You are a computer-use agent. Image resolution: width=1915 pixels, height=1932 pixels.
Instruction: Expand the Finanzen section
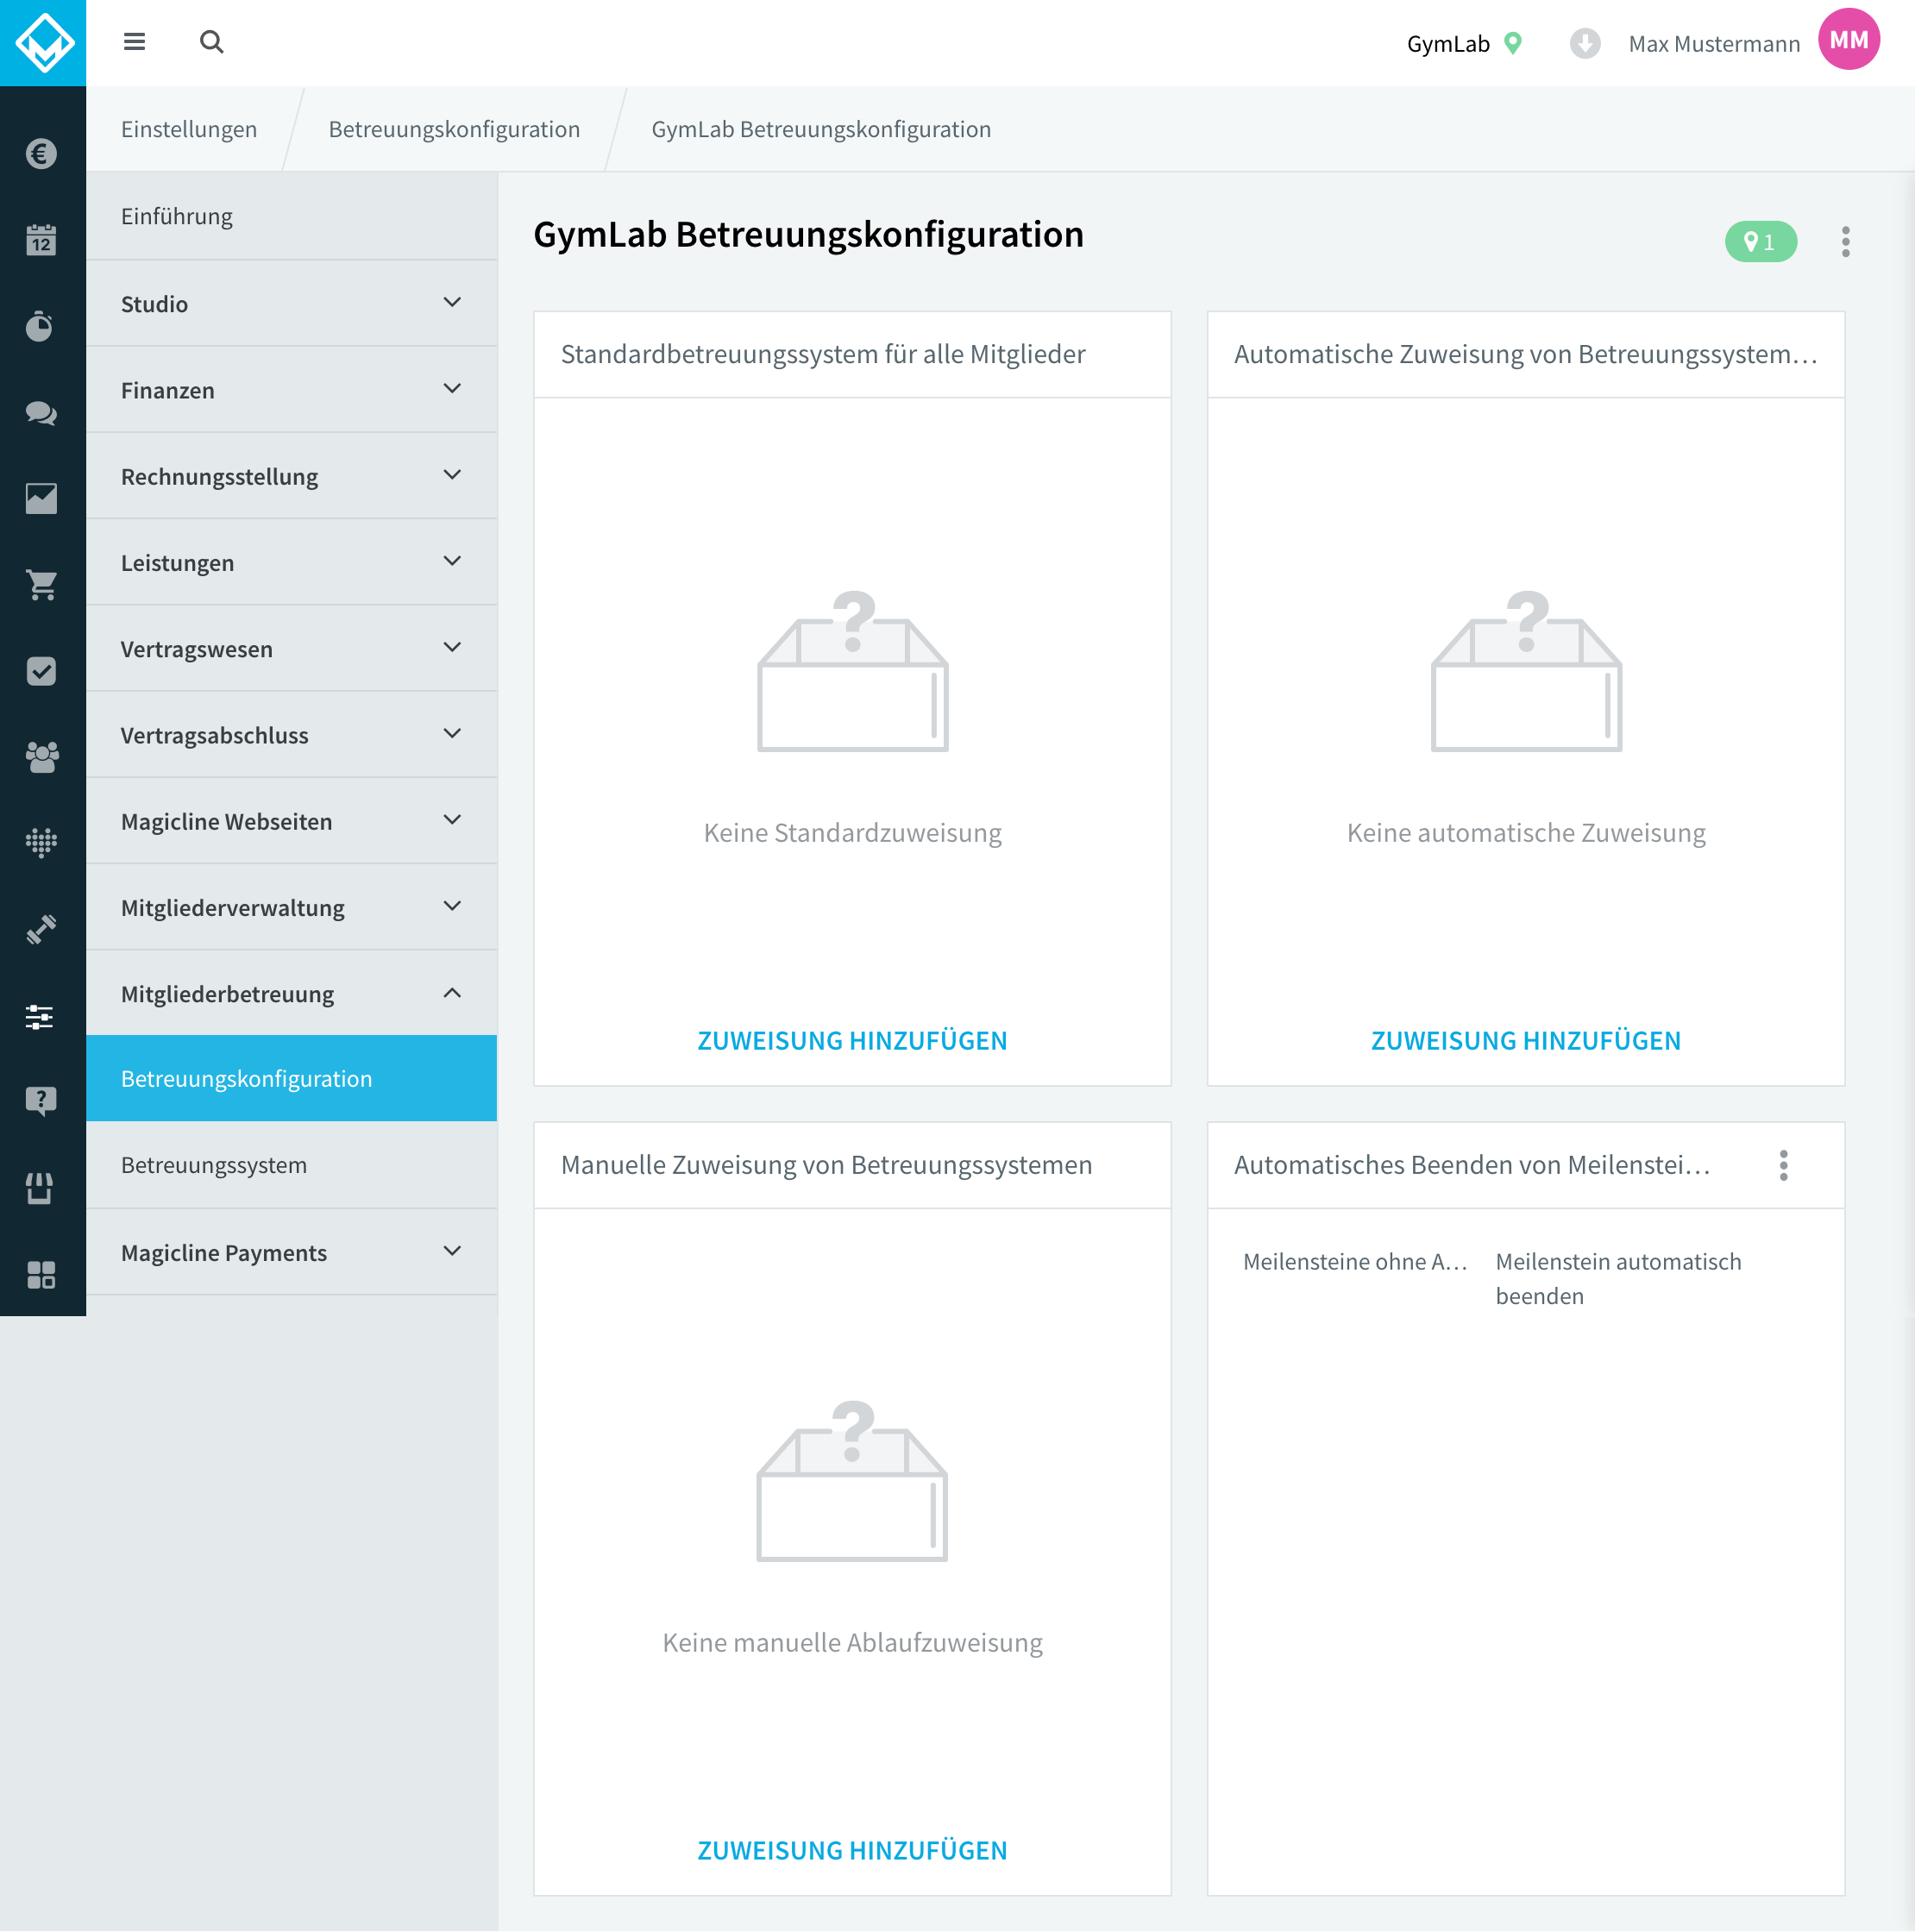(291, 390)
